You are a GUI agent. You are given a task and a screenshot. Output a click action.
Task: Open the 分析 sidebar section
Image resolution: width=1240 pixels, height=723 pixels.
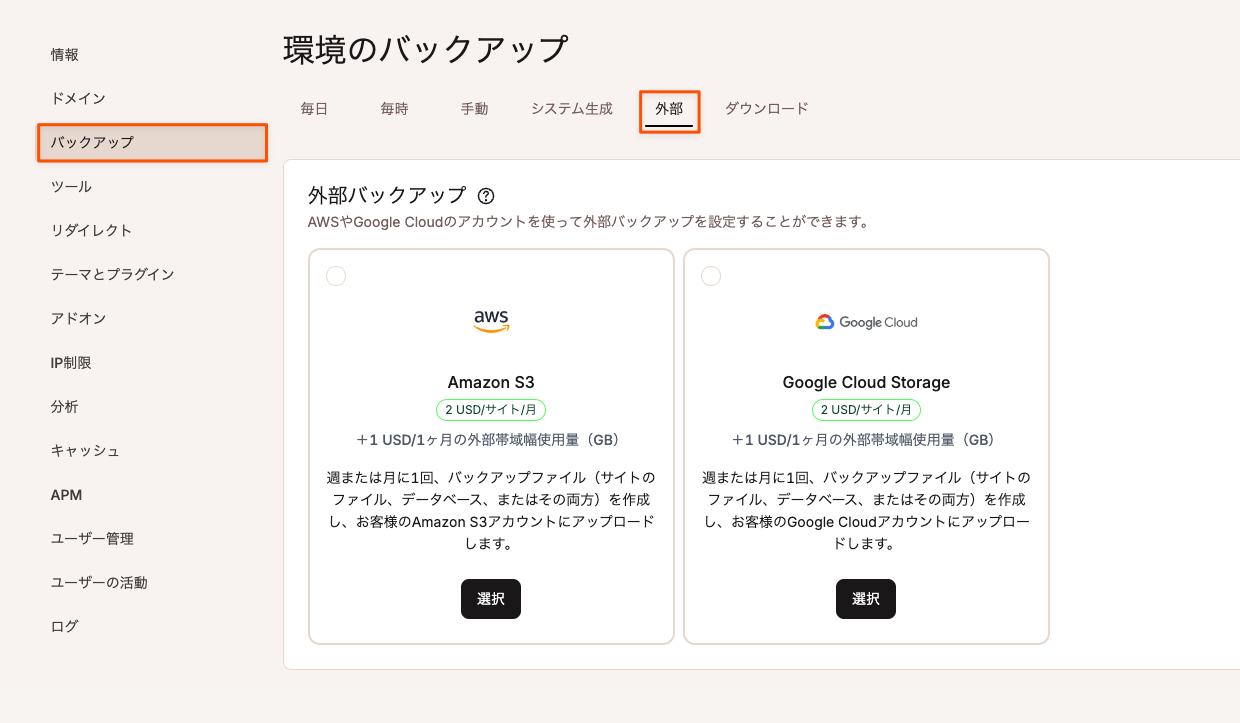pos(63,406)
